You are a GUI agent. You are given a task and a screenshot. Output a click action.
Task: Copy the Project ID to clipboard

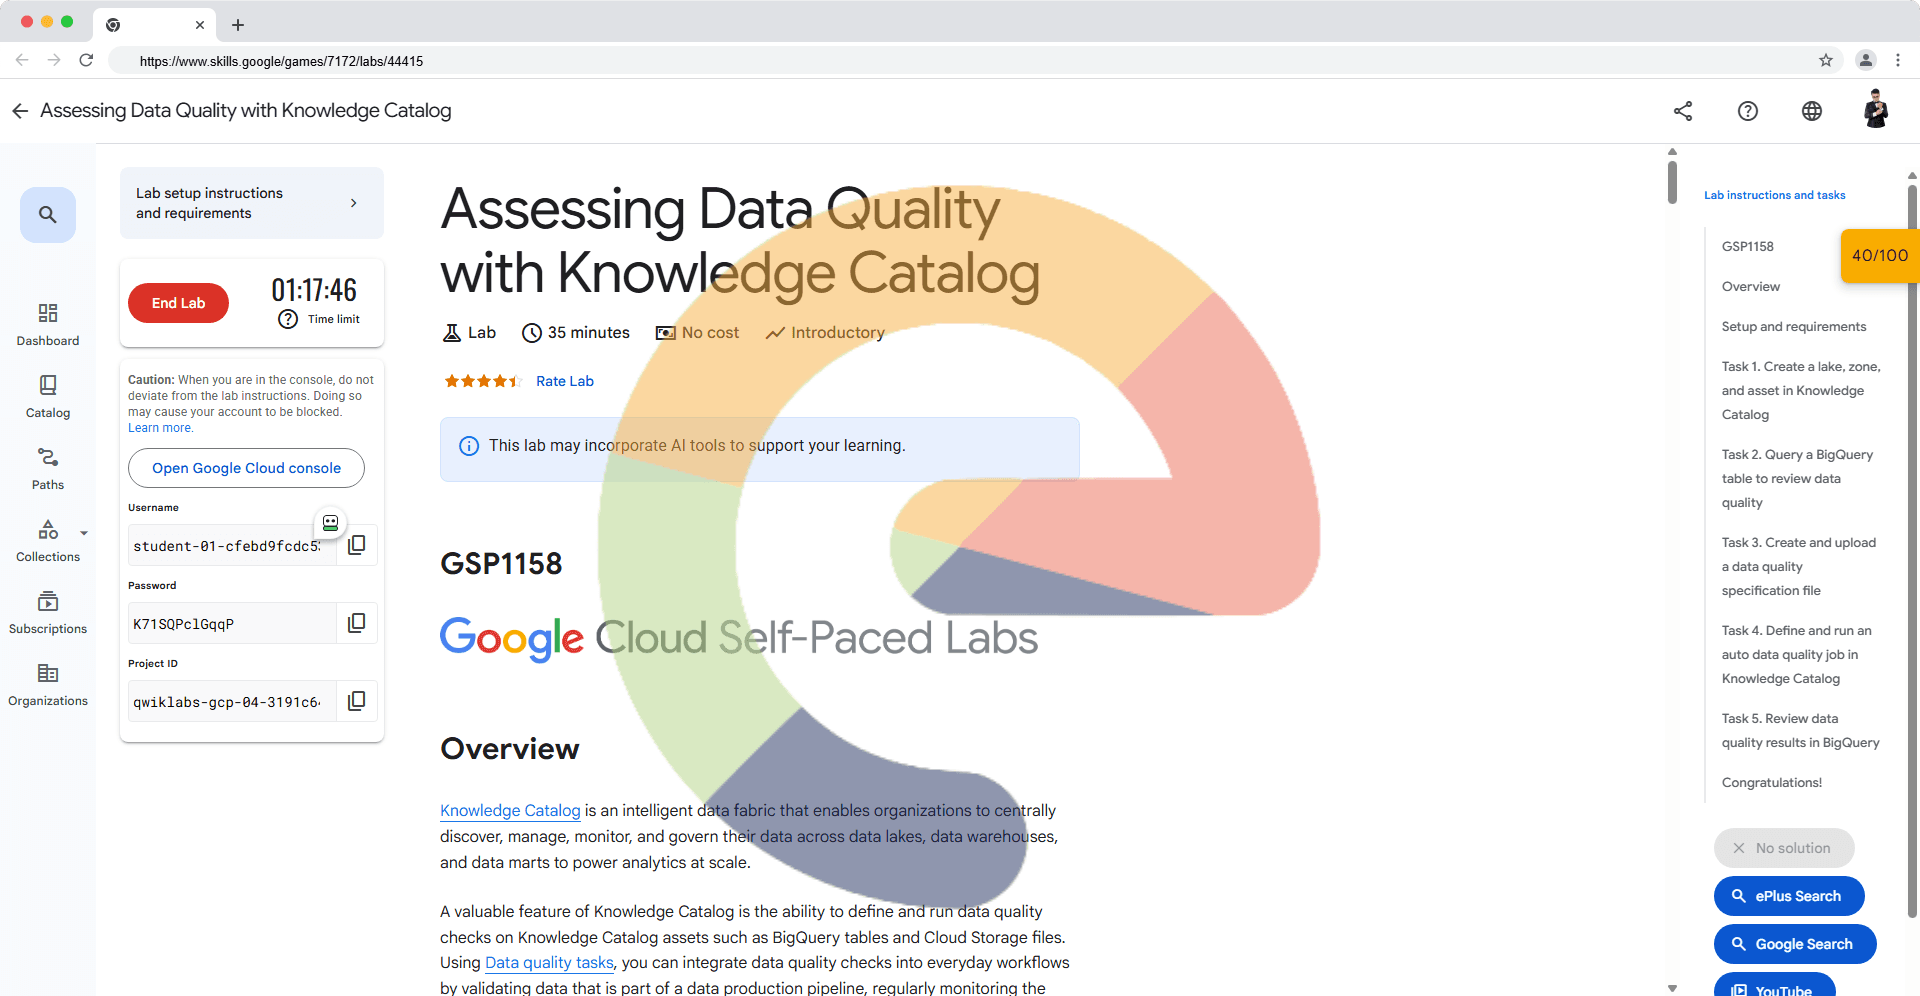(356, 701)
